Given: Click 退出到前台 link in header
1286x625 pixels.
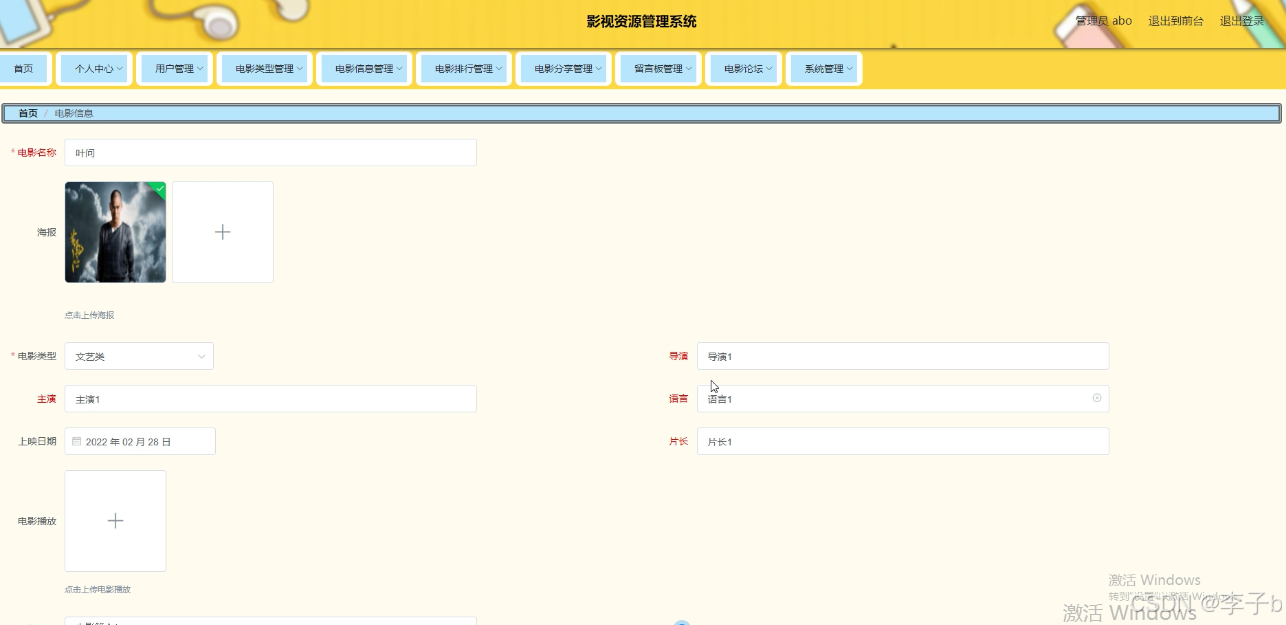Looking at the screenshot, I should (1175, 21).
